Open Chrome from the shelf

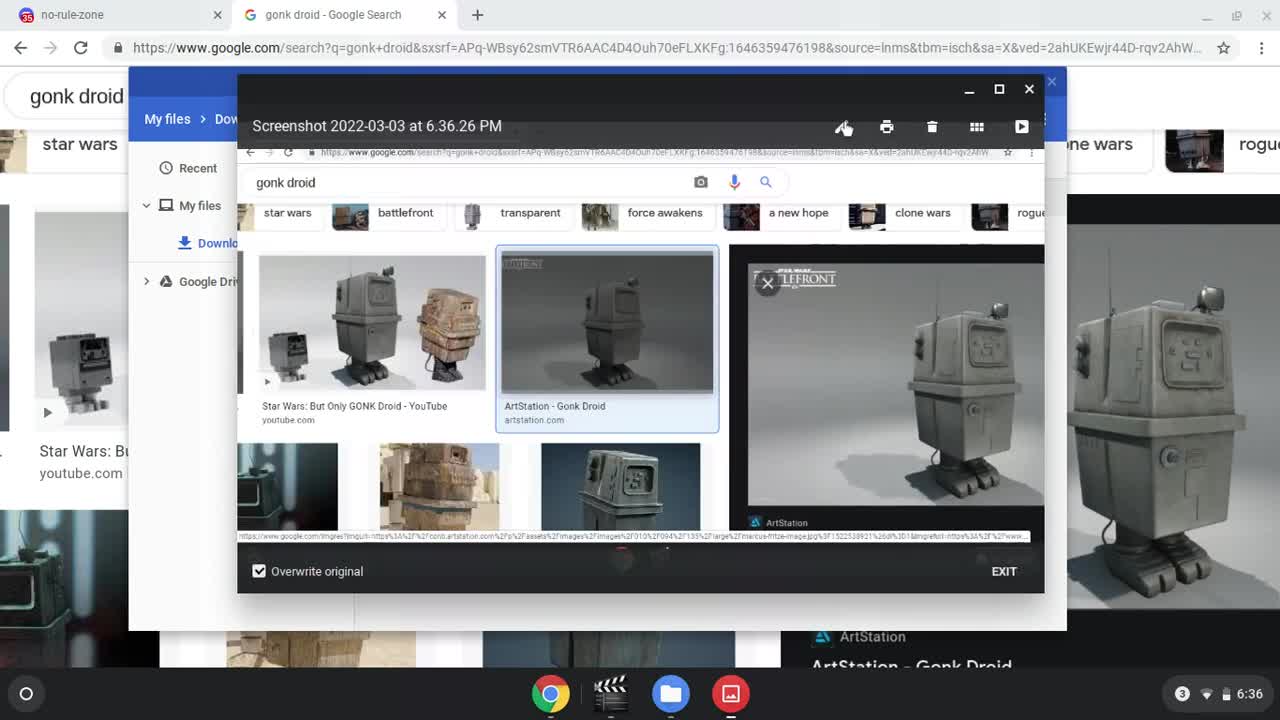[550, 694]
